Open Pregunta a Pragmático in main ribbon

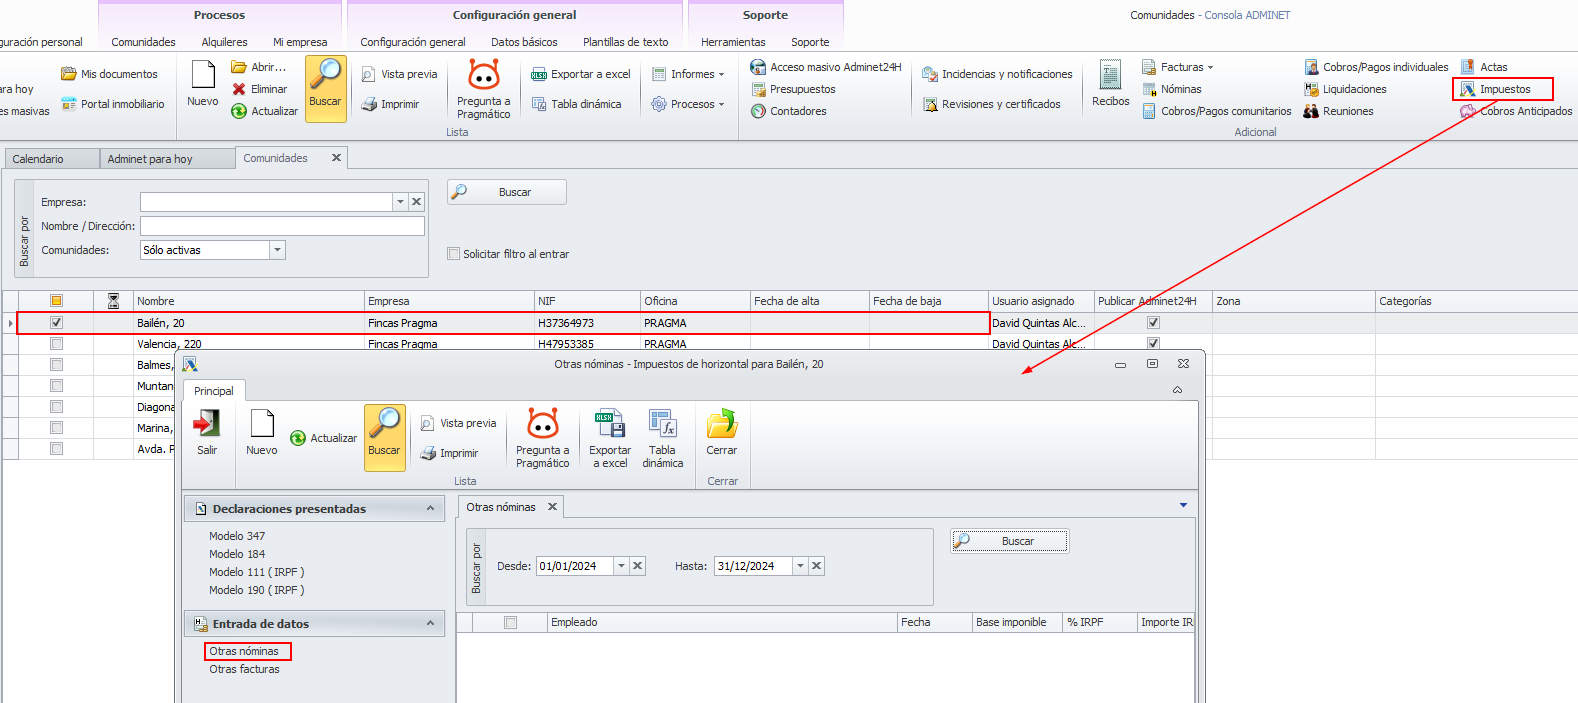click(484, 90)
